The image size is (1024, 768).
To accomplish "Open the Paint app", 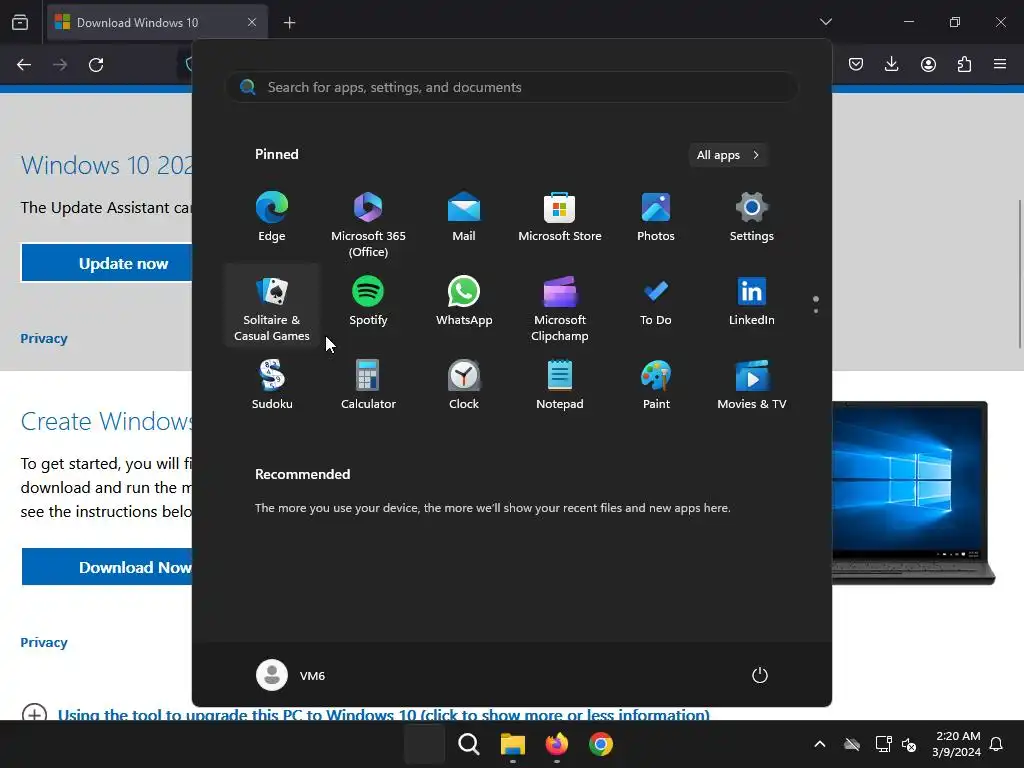I will [x=656, y=385].
